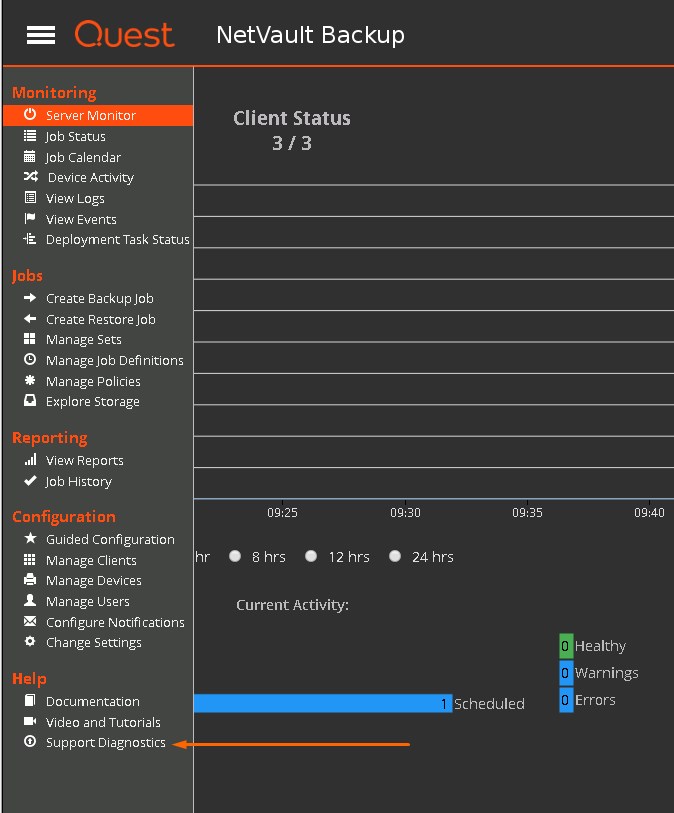Screen dimensions: 674x813
Task: Toggle the hamburger navigation menu
Action: click(x=41, y=35)
